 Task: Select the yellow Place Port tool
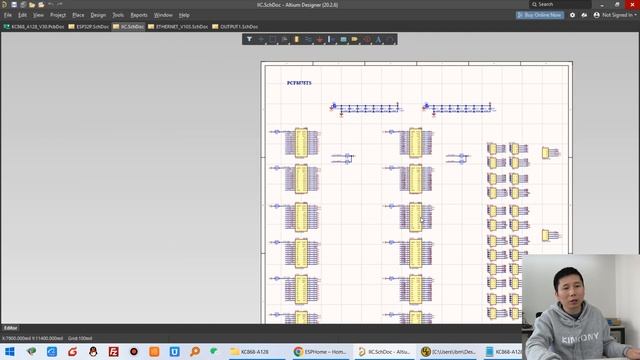(x=355, y=40)
